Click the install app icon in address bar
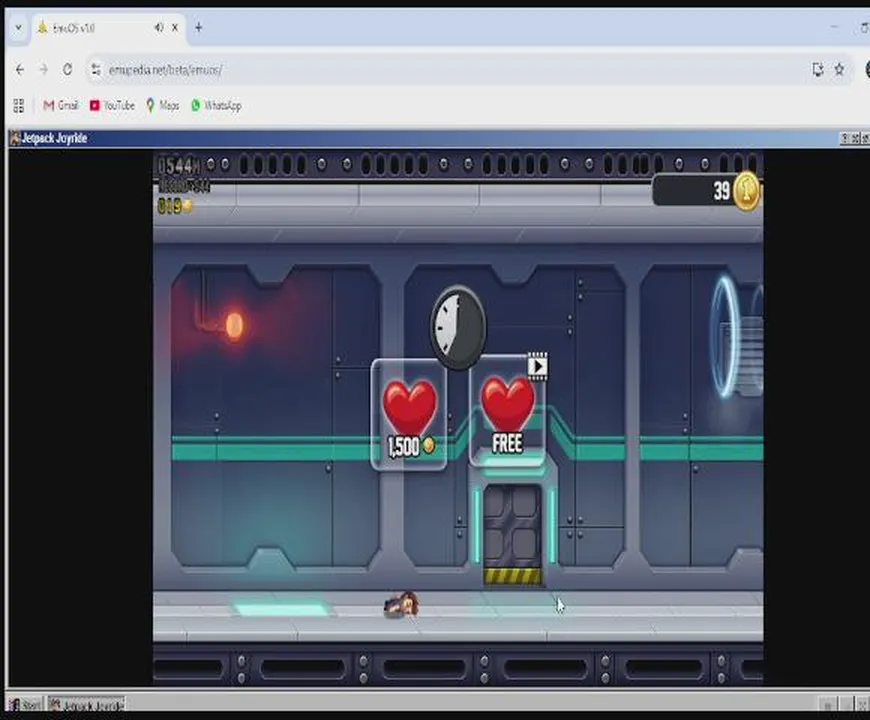Image resolution: width=870 pixels, height=720 pixels. click(817, 69)
